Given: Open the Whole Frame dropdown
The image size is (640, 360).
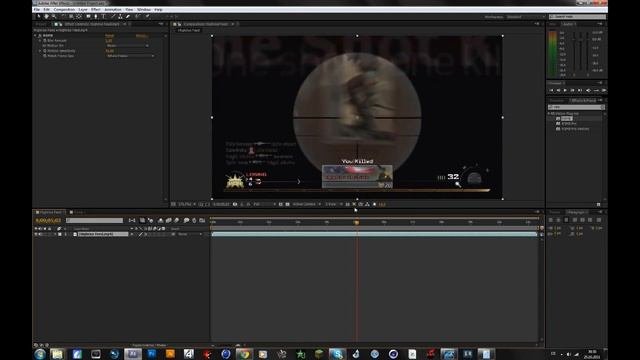Looking at the screenshot, I should coord(131,56).
